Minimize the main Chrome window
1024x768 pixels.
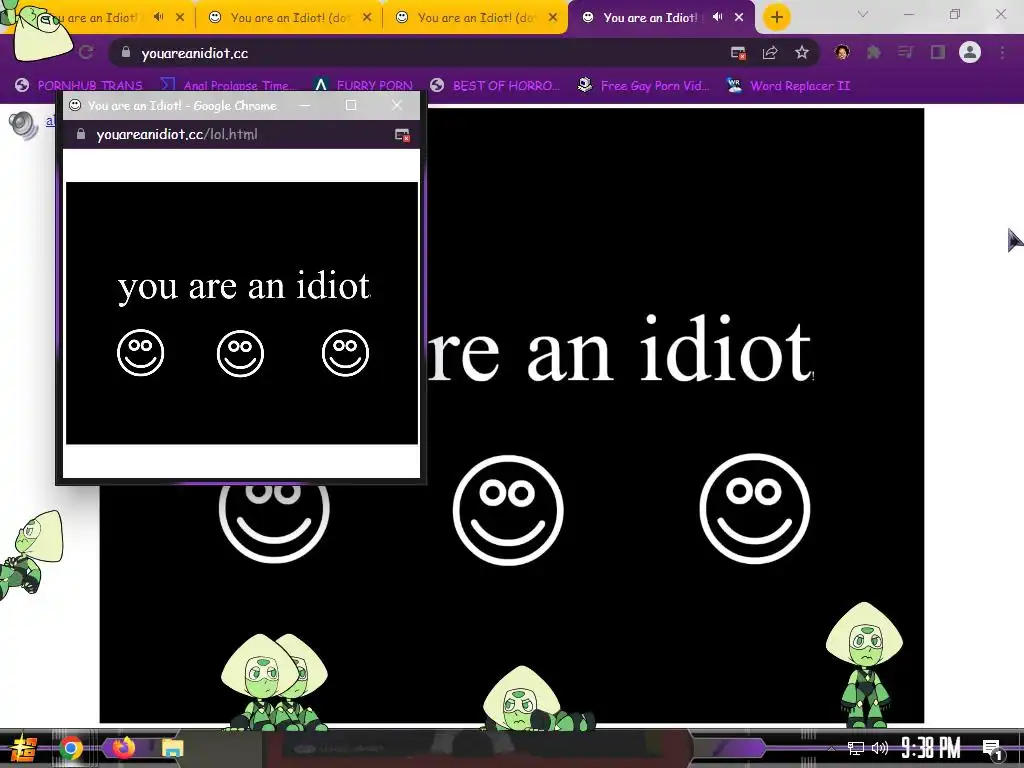[x=908, y=14]
